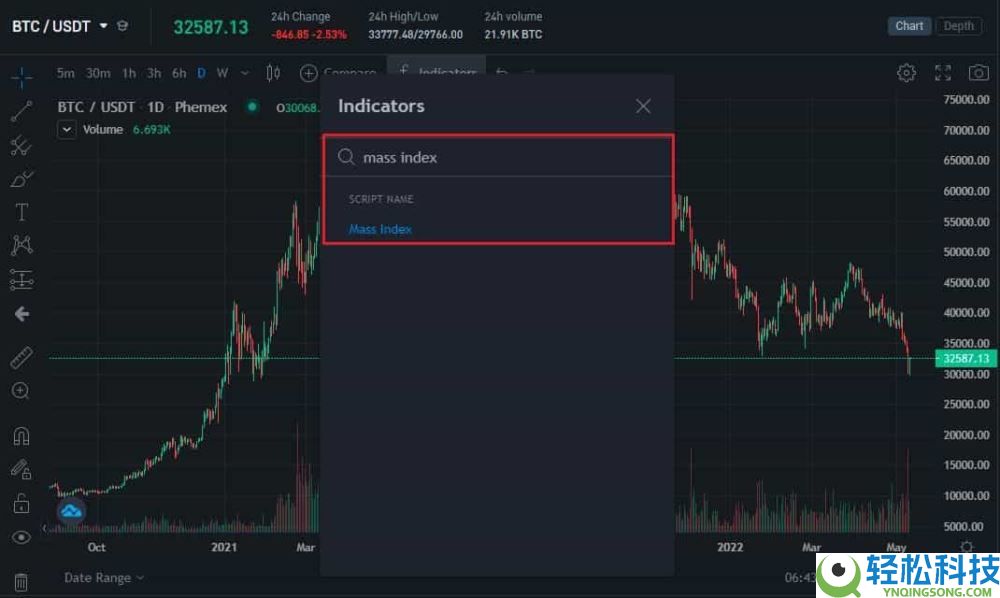Expand the BTC / USDT pair dropdown
Screen dimensions: 1000x598
pos(103,26)
